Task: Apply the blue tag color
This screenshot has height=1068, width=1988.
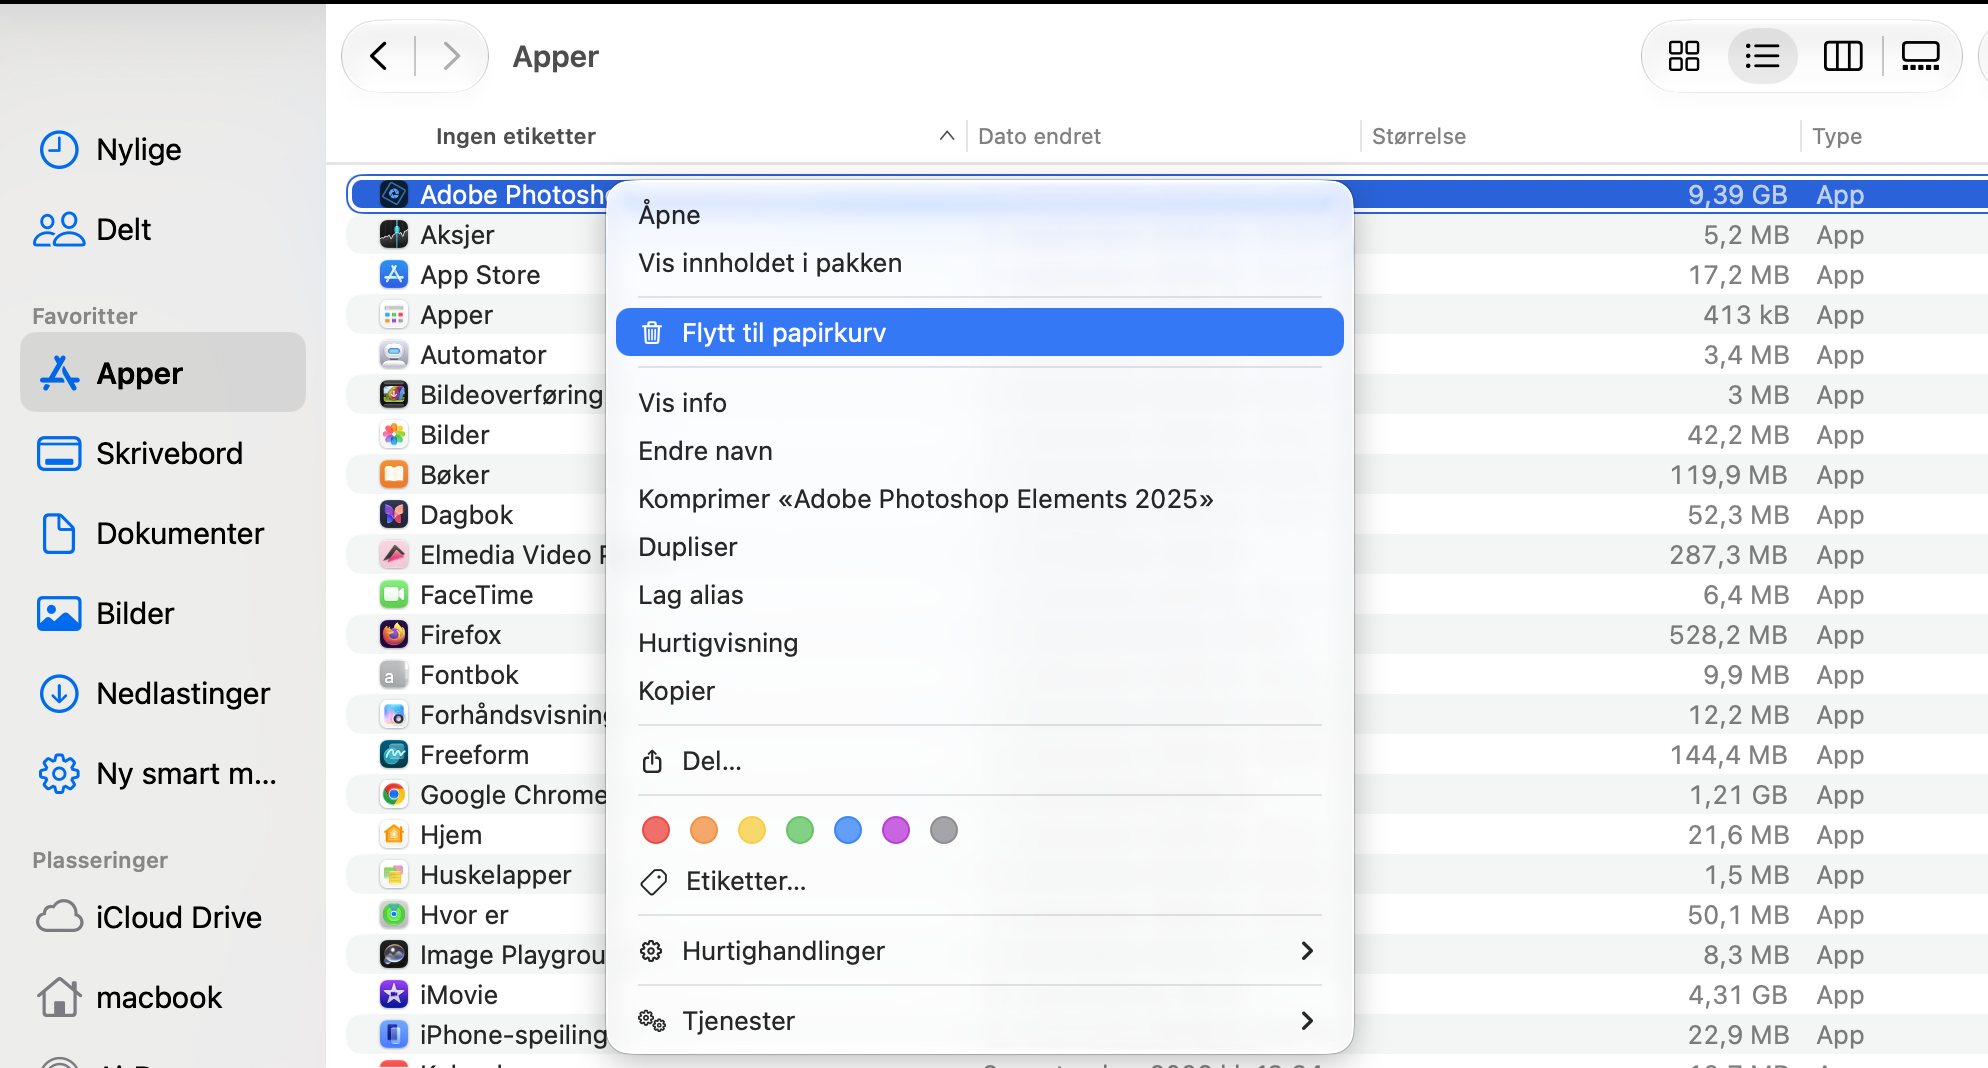Action: coord(848,830)
